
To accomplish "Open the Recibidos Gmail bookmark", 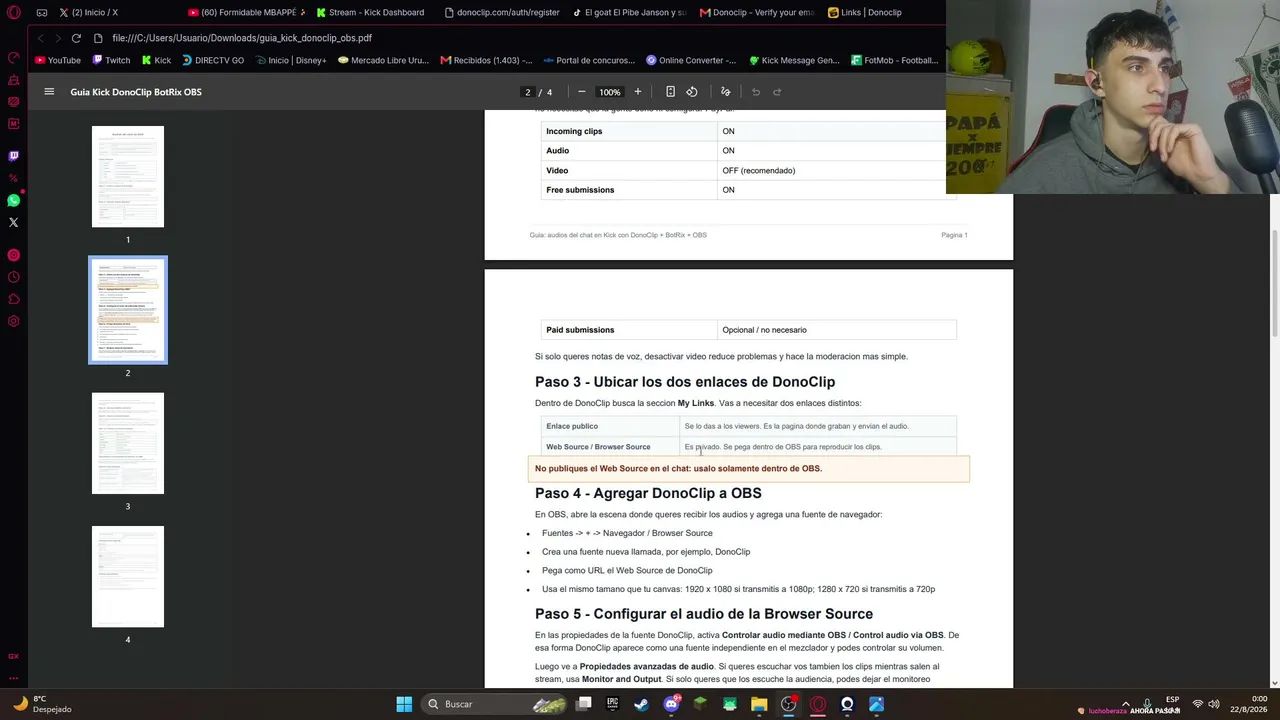I will pyautogui.click(x=487, y=60).
